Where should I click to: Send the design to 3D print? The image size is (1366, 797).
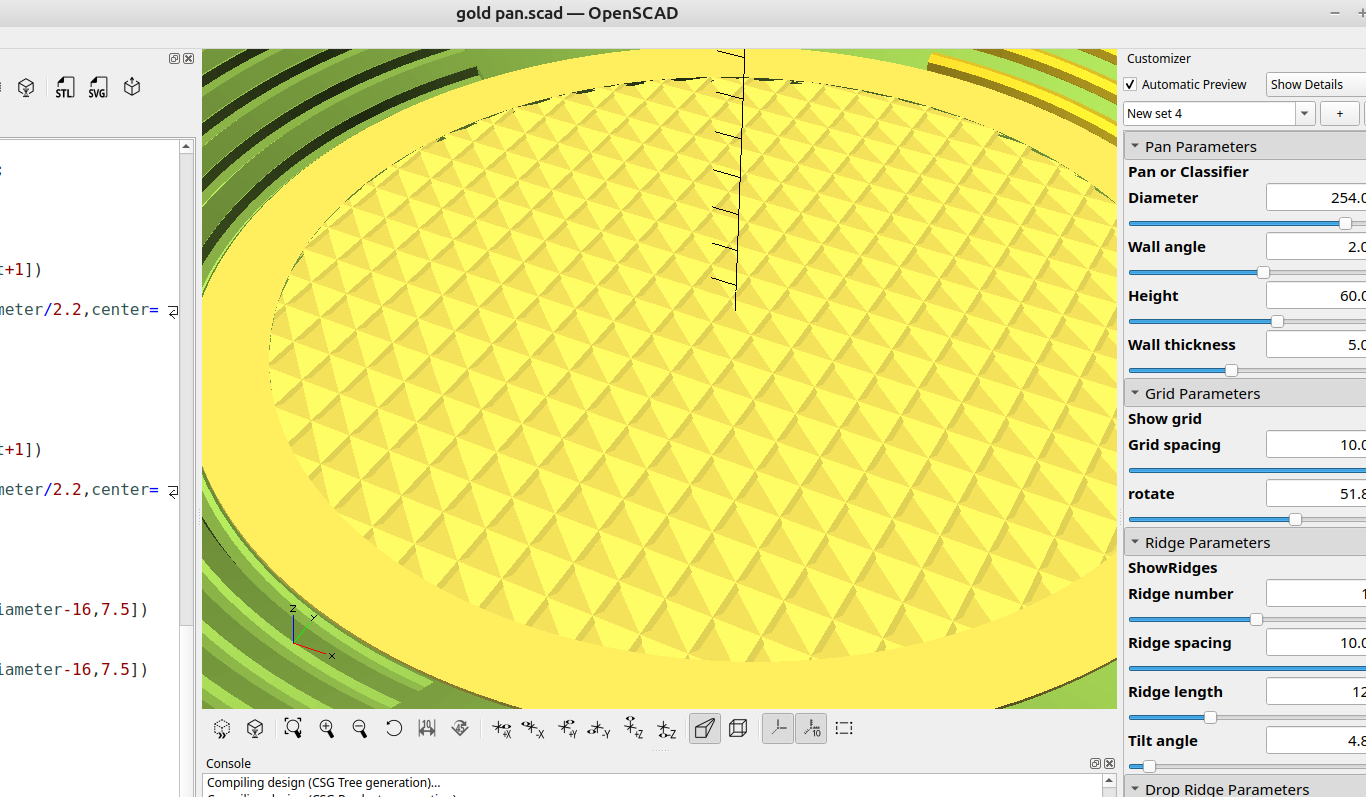(131, 88)
